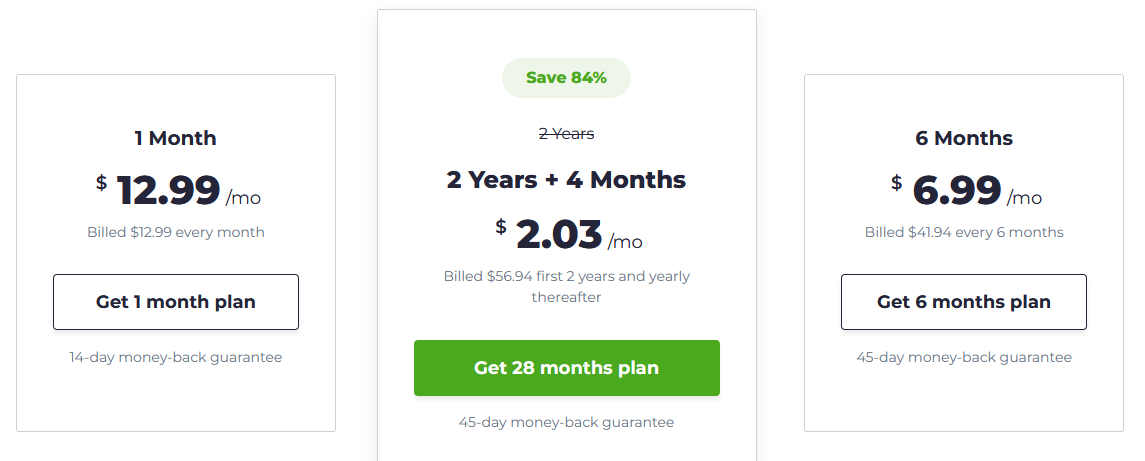Choose the green Get 28 months plan button
1145x461 pixels.
point(567,367)
